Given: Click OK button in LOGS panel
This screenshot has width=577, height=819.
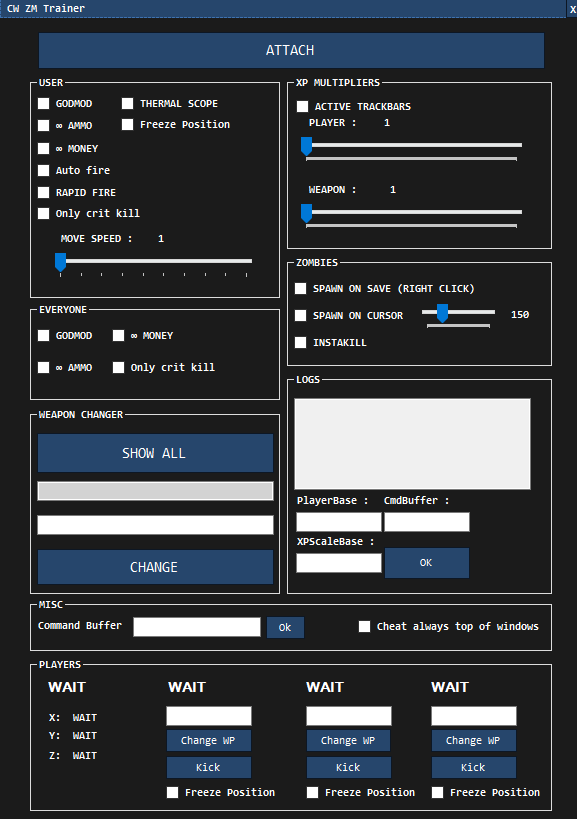Looking at the screenshot, I should click(x=427, y=563).
